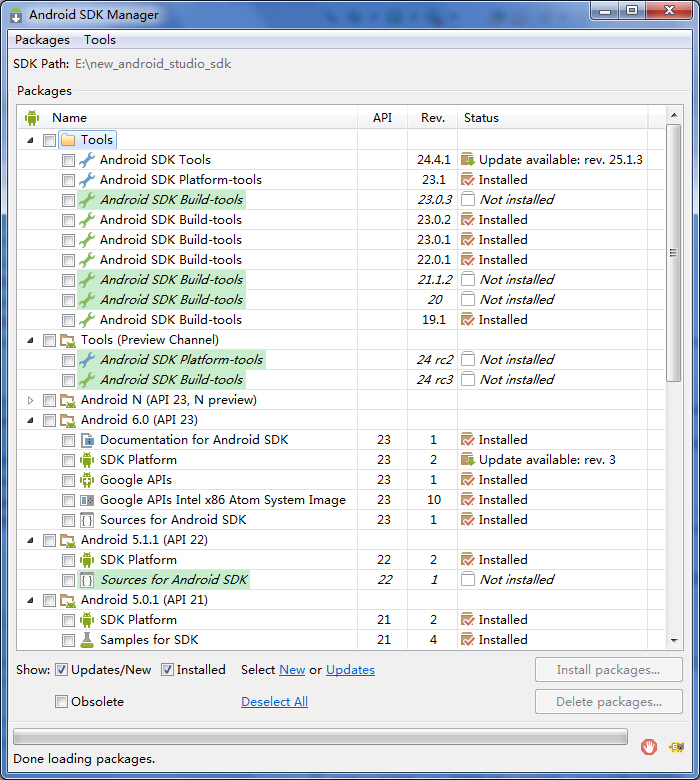Click the Documentation for Android SDK icon
The width and height of the screenshot is (700, 780).
(87, 440)
